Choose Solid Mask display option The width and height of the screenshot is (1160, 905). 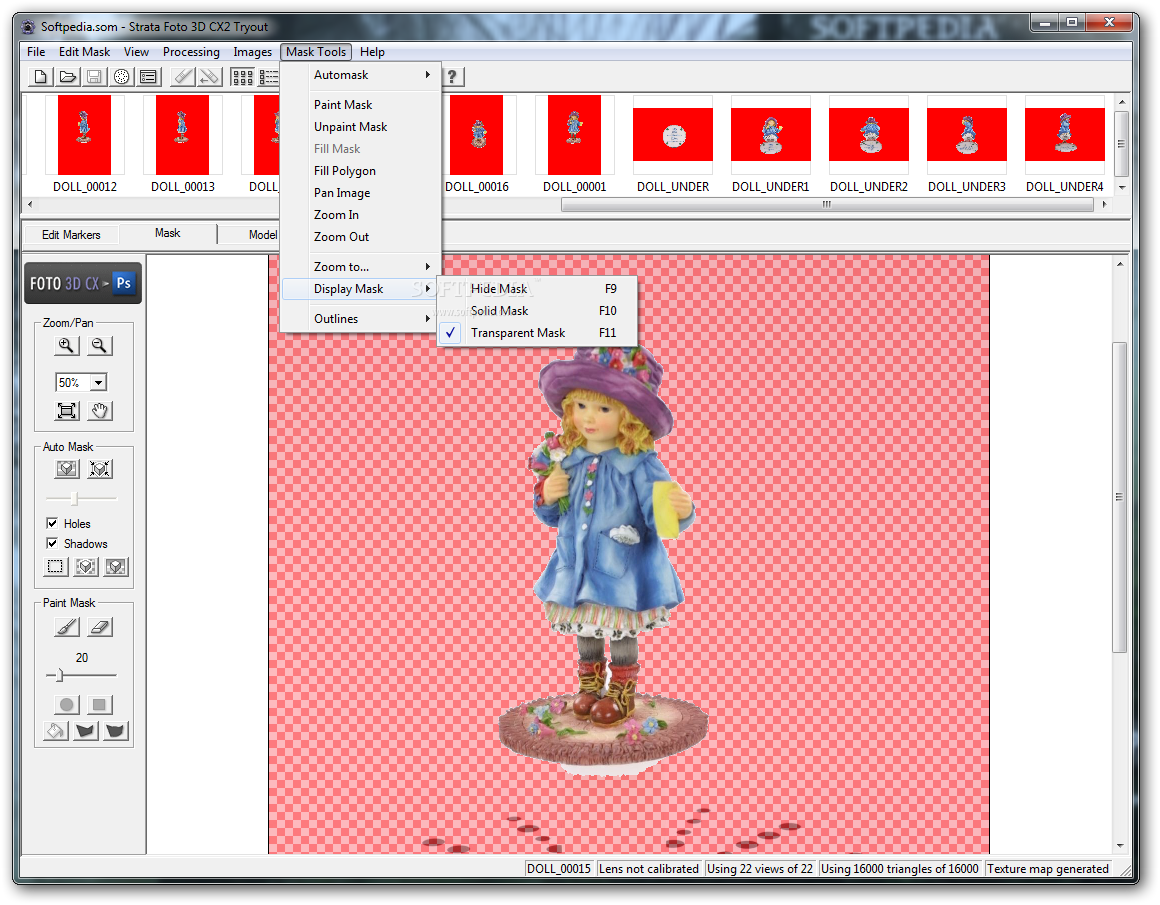(x=536, y=311)
